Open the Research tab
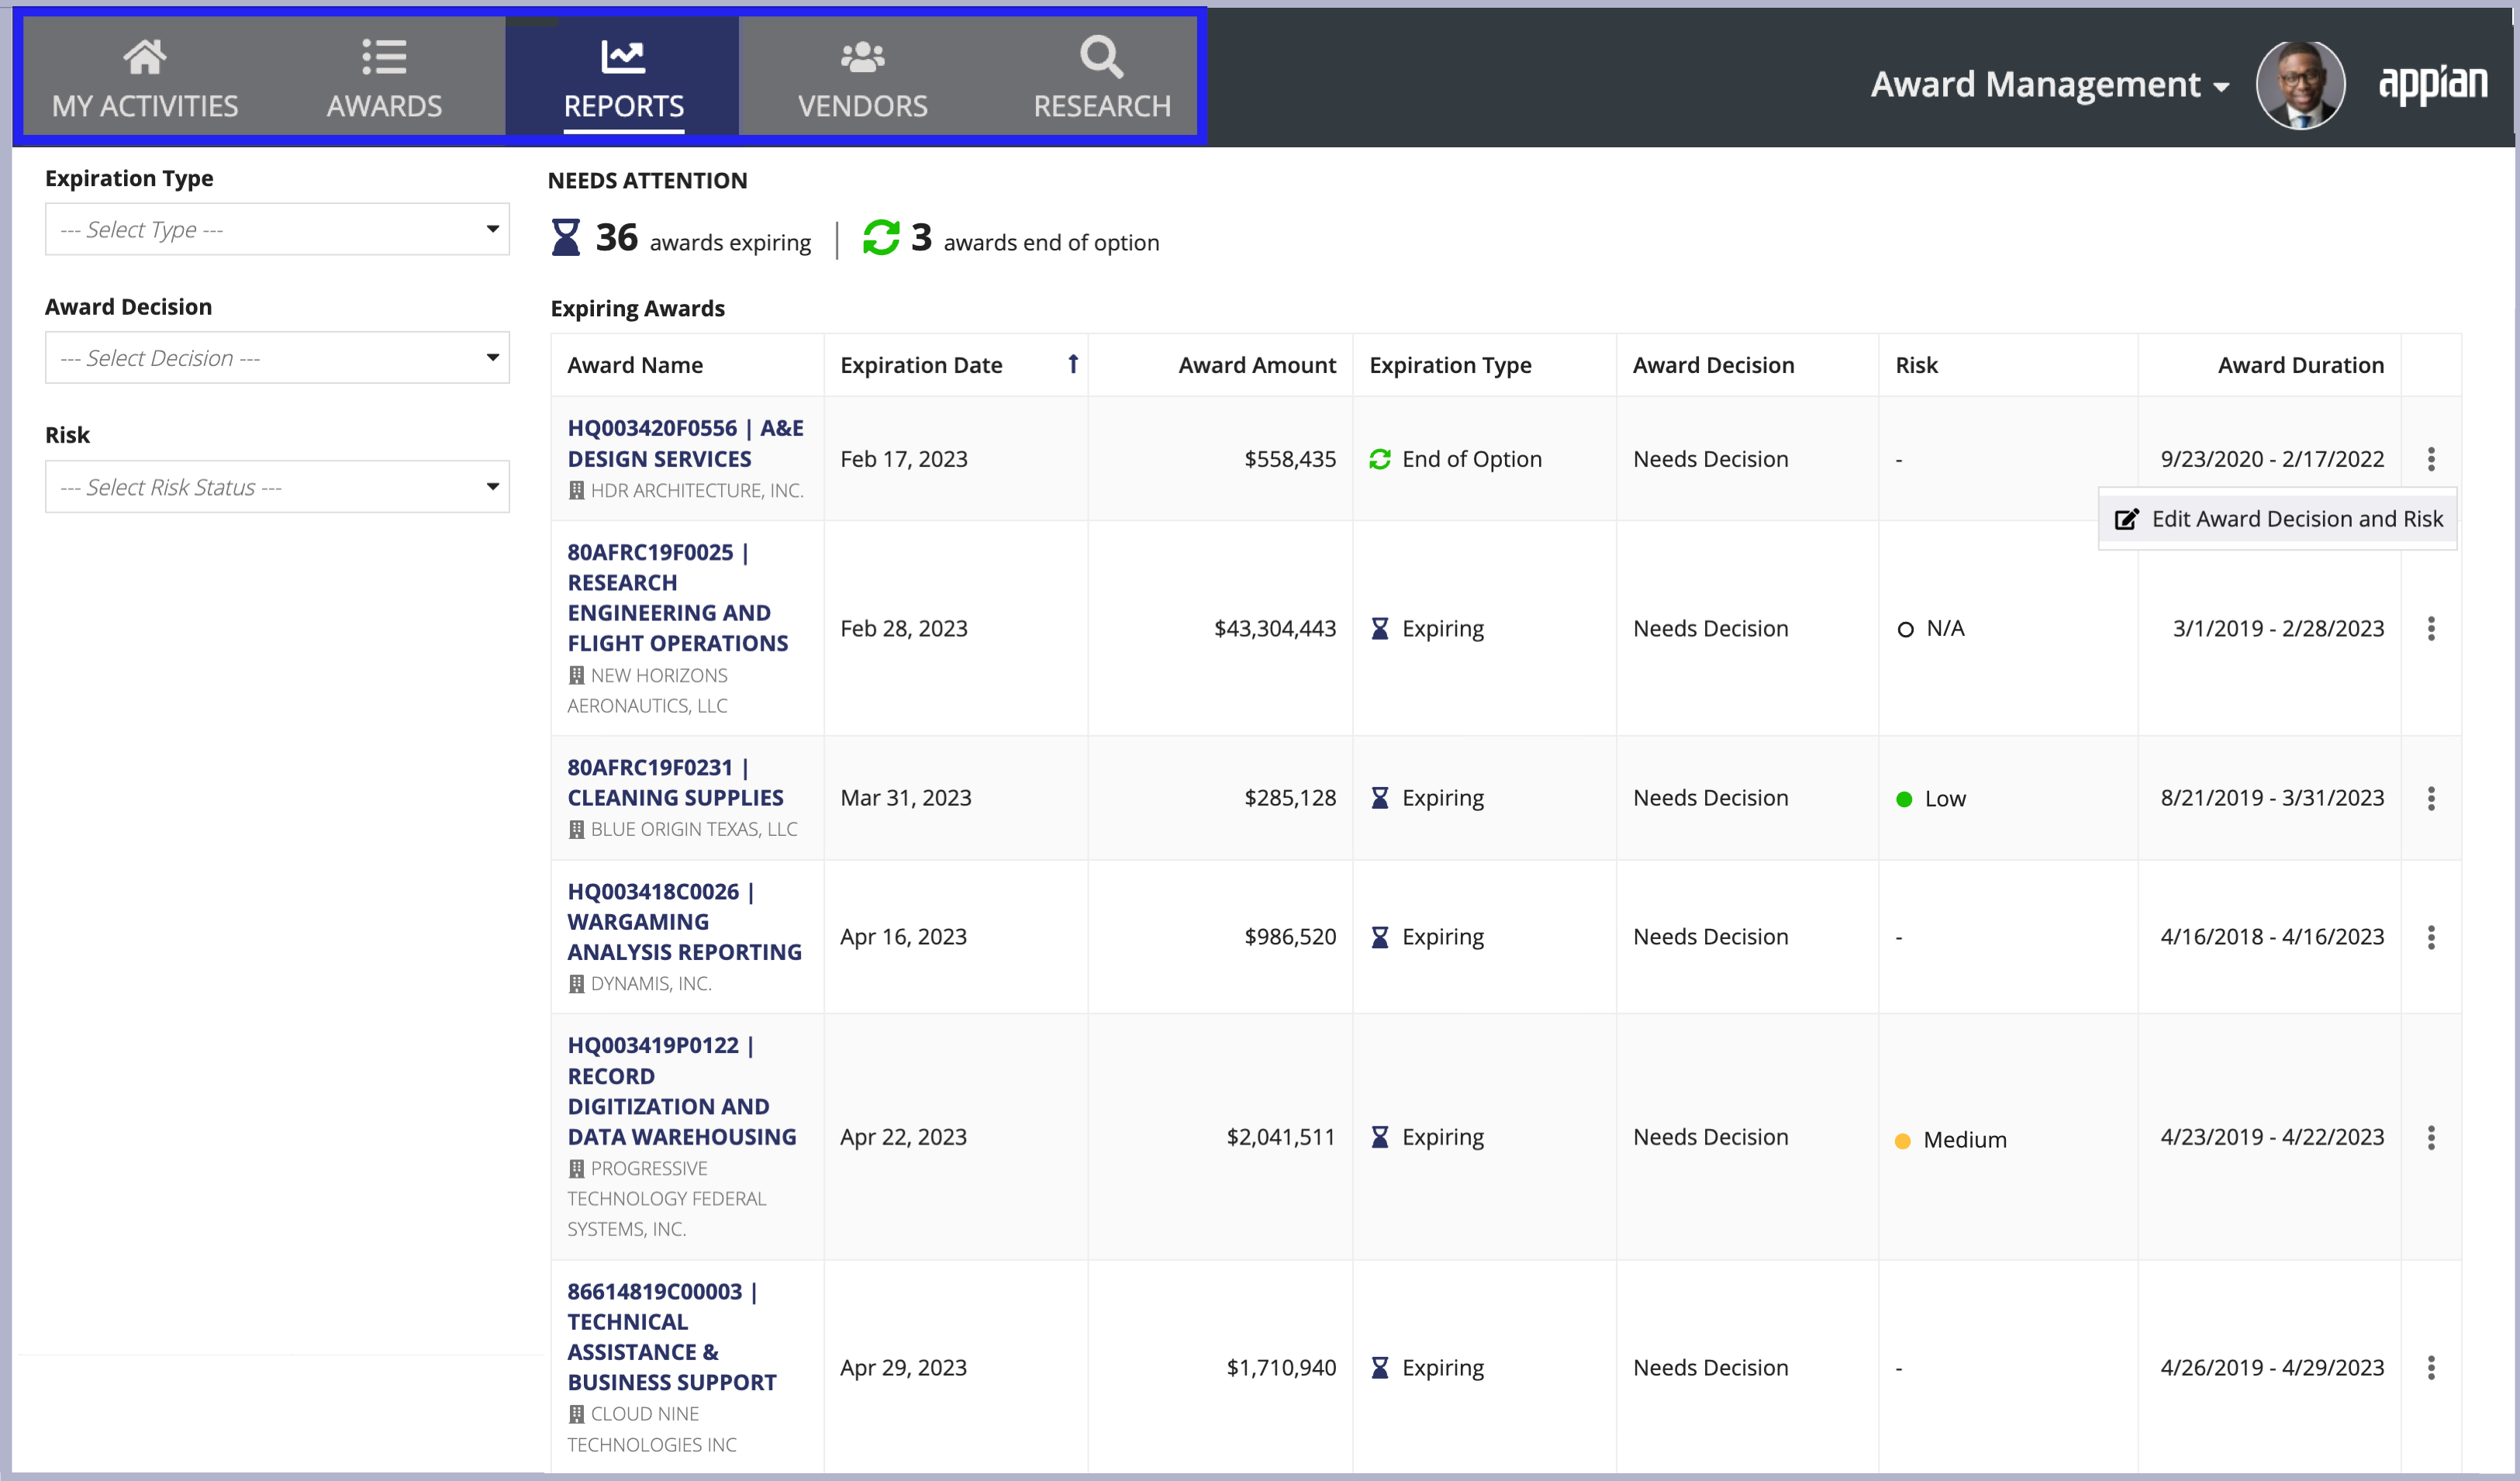The image size is (2520, 1481). 1101,77
